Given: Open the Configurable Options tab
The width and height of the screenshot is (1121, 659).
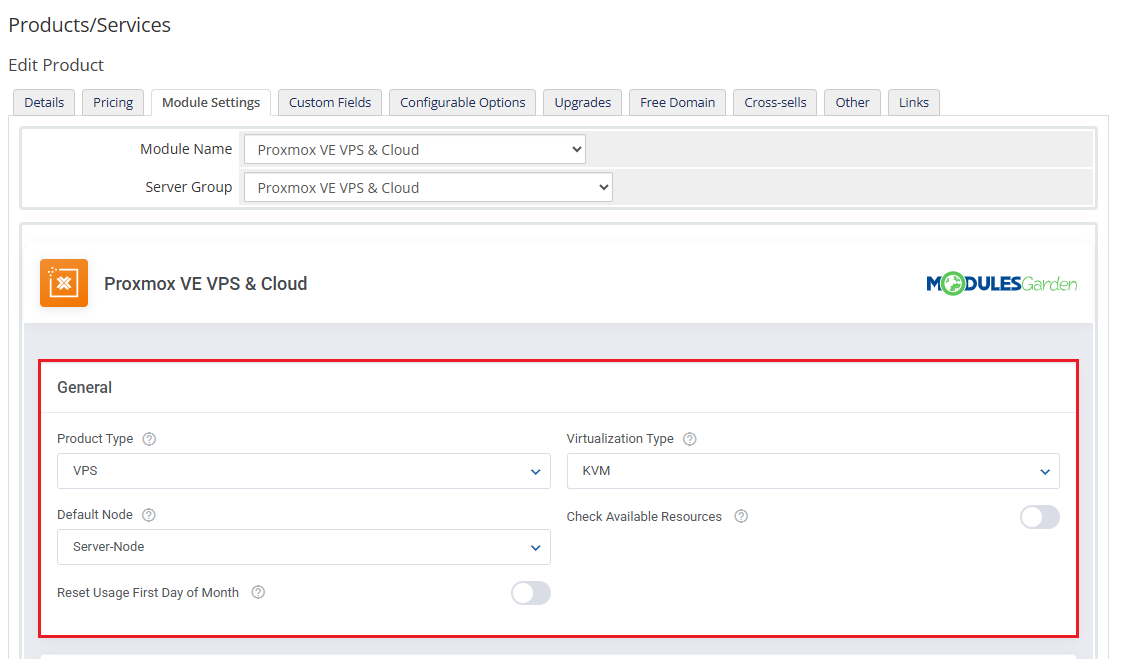Looking at the screenshot, I should tap(463, 102).
